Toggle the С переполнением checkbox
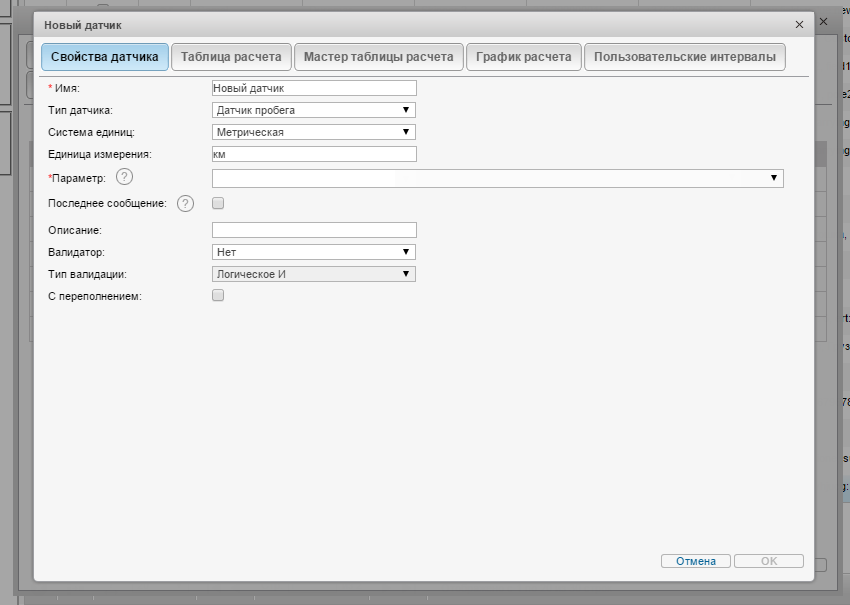The width and height of the screenshot is (850, 605). pos(218,296)
